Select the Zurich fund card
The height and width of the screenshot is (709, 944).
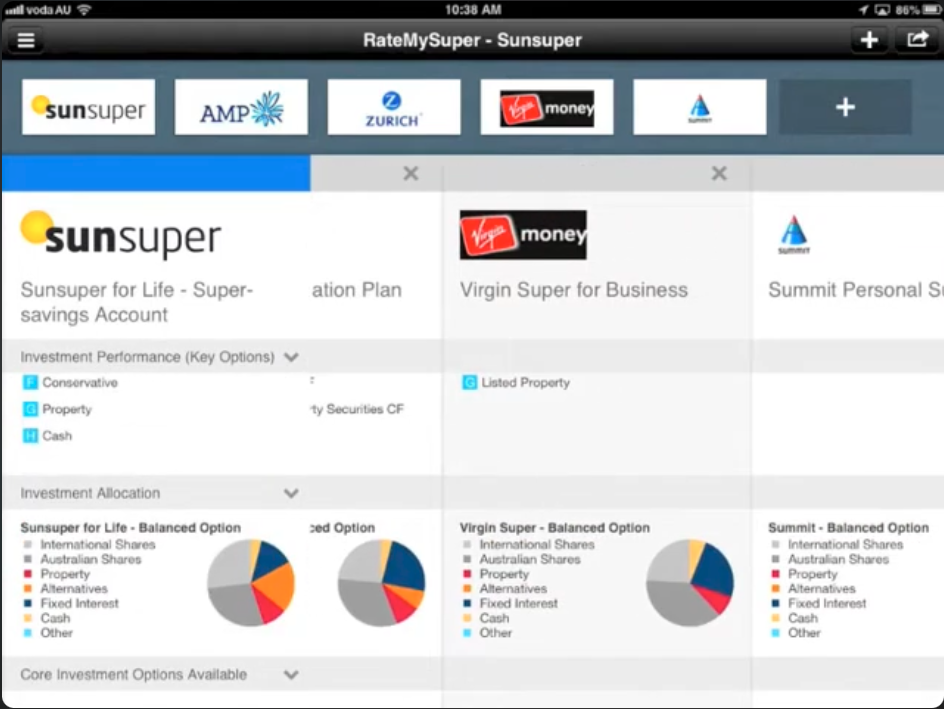[x=394, y=107]
